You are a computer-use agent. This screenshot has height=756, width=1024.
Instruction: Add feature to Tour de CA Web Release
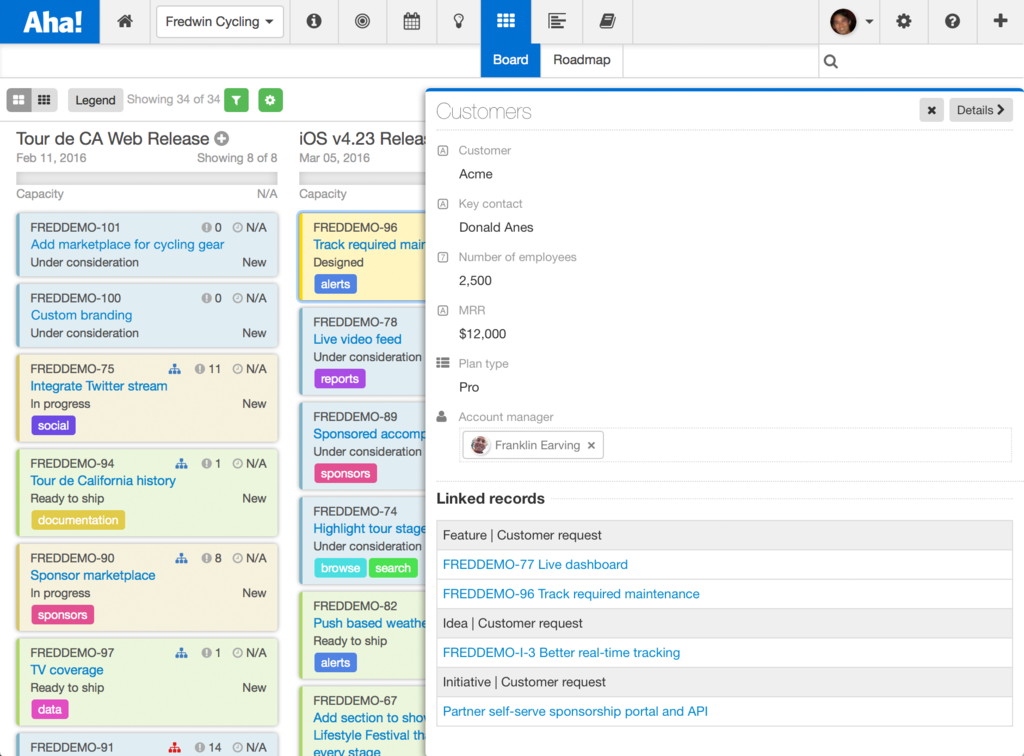pos(222,138)
